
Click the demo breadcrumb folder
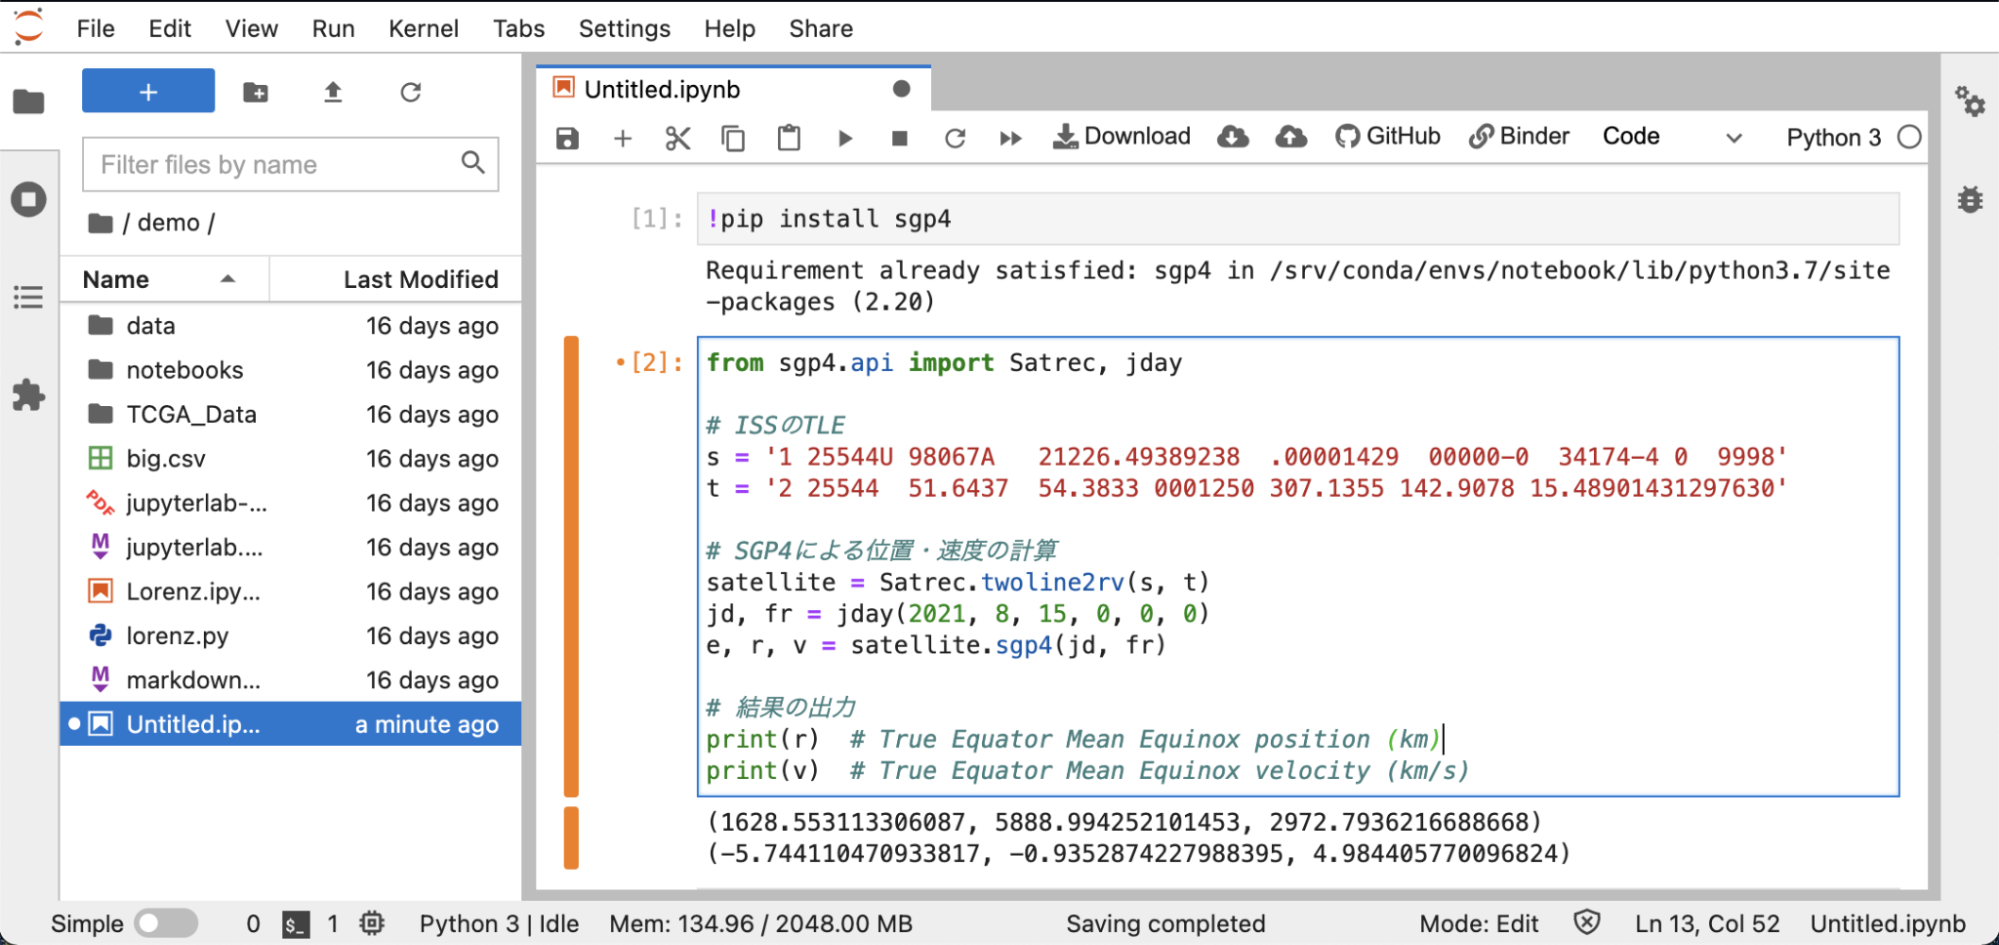pyautogui.click(x=168, y=222)
